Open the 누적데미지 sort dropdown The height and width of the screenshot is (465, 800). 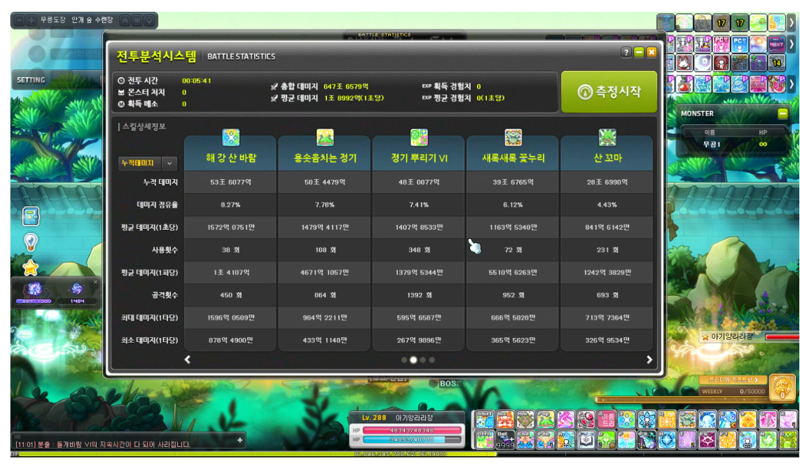[x=148, y=163]
